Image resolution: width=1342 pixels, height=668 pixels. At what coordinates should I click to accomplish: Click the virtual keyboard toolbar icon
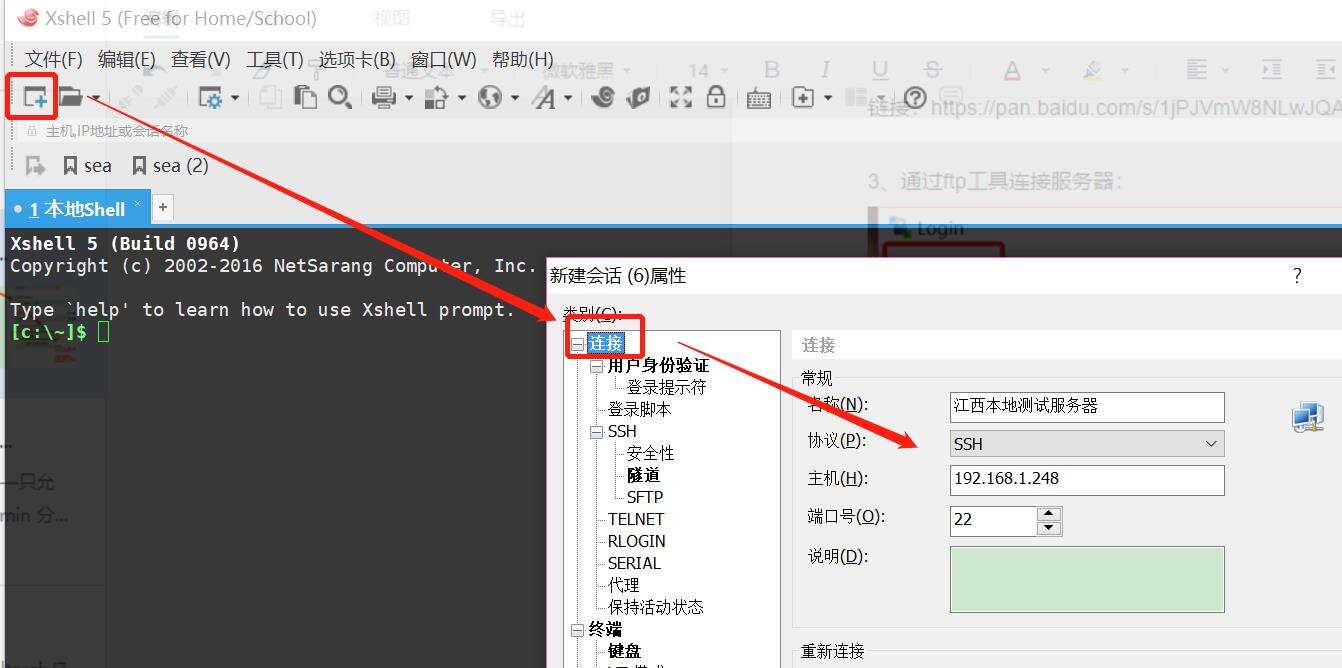click(758, 98)
